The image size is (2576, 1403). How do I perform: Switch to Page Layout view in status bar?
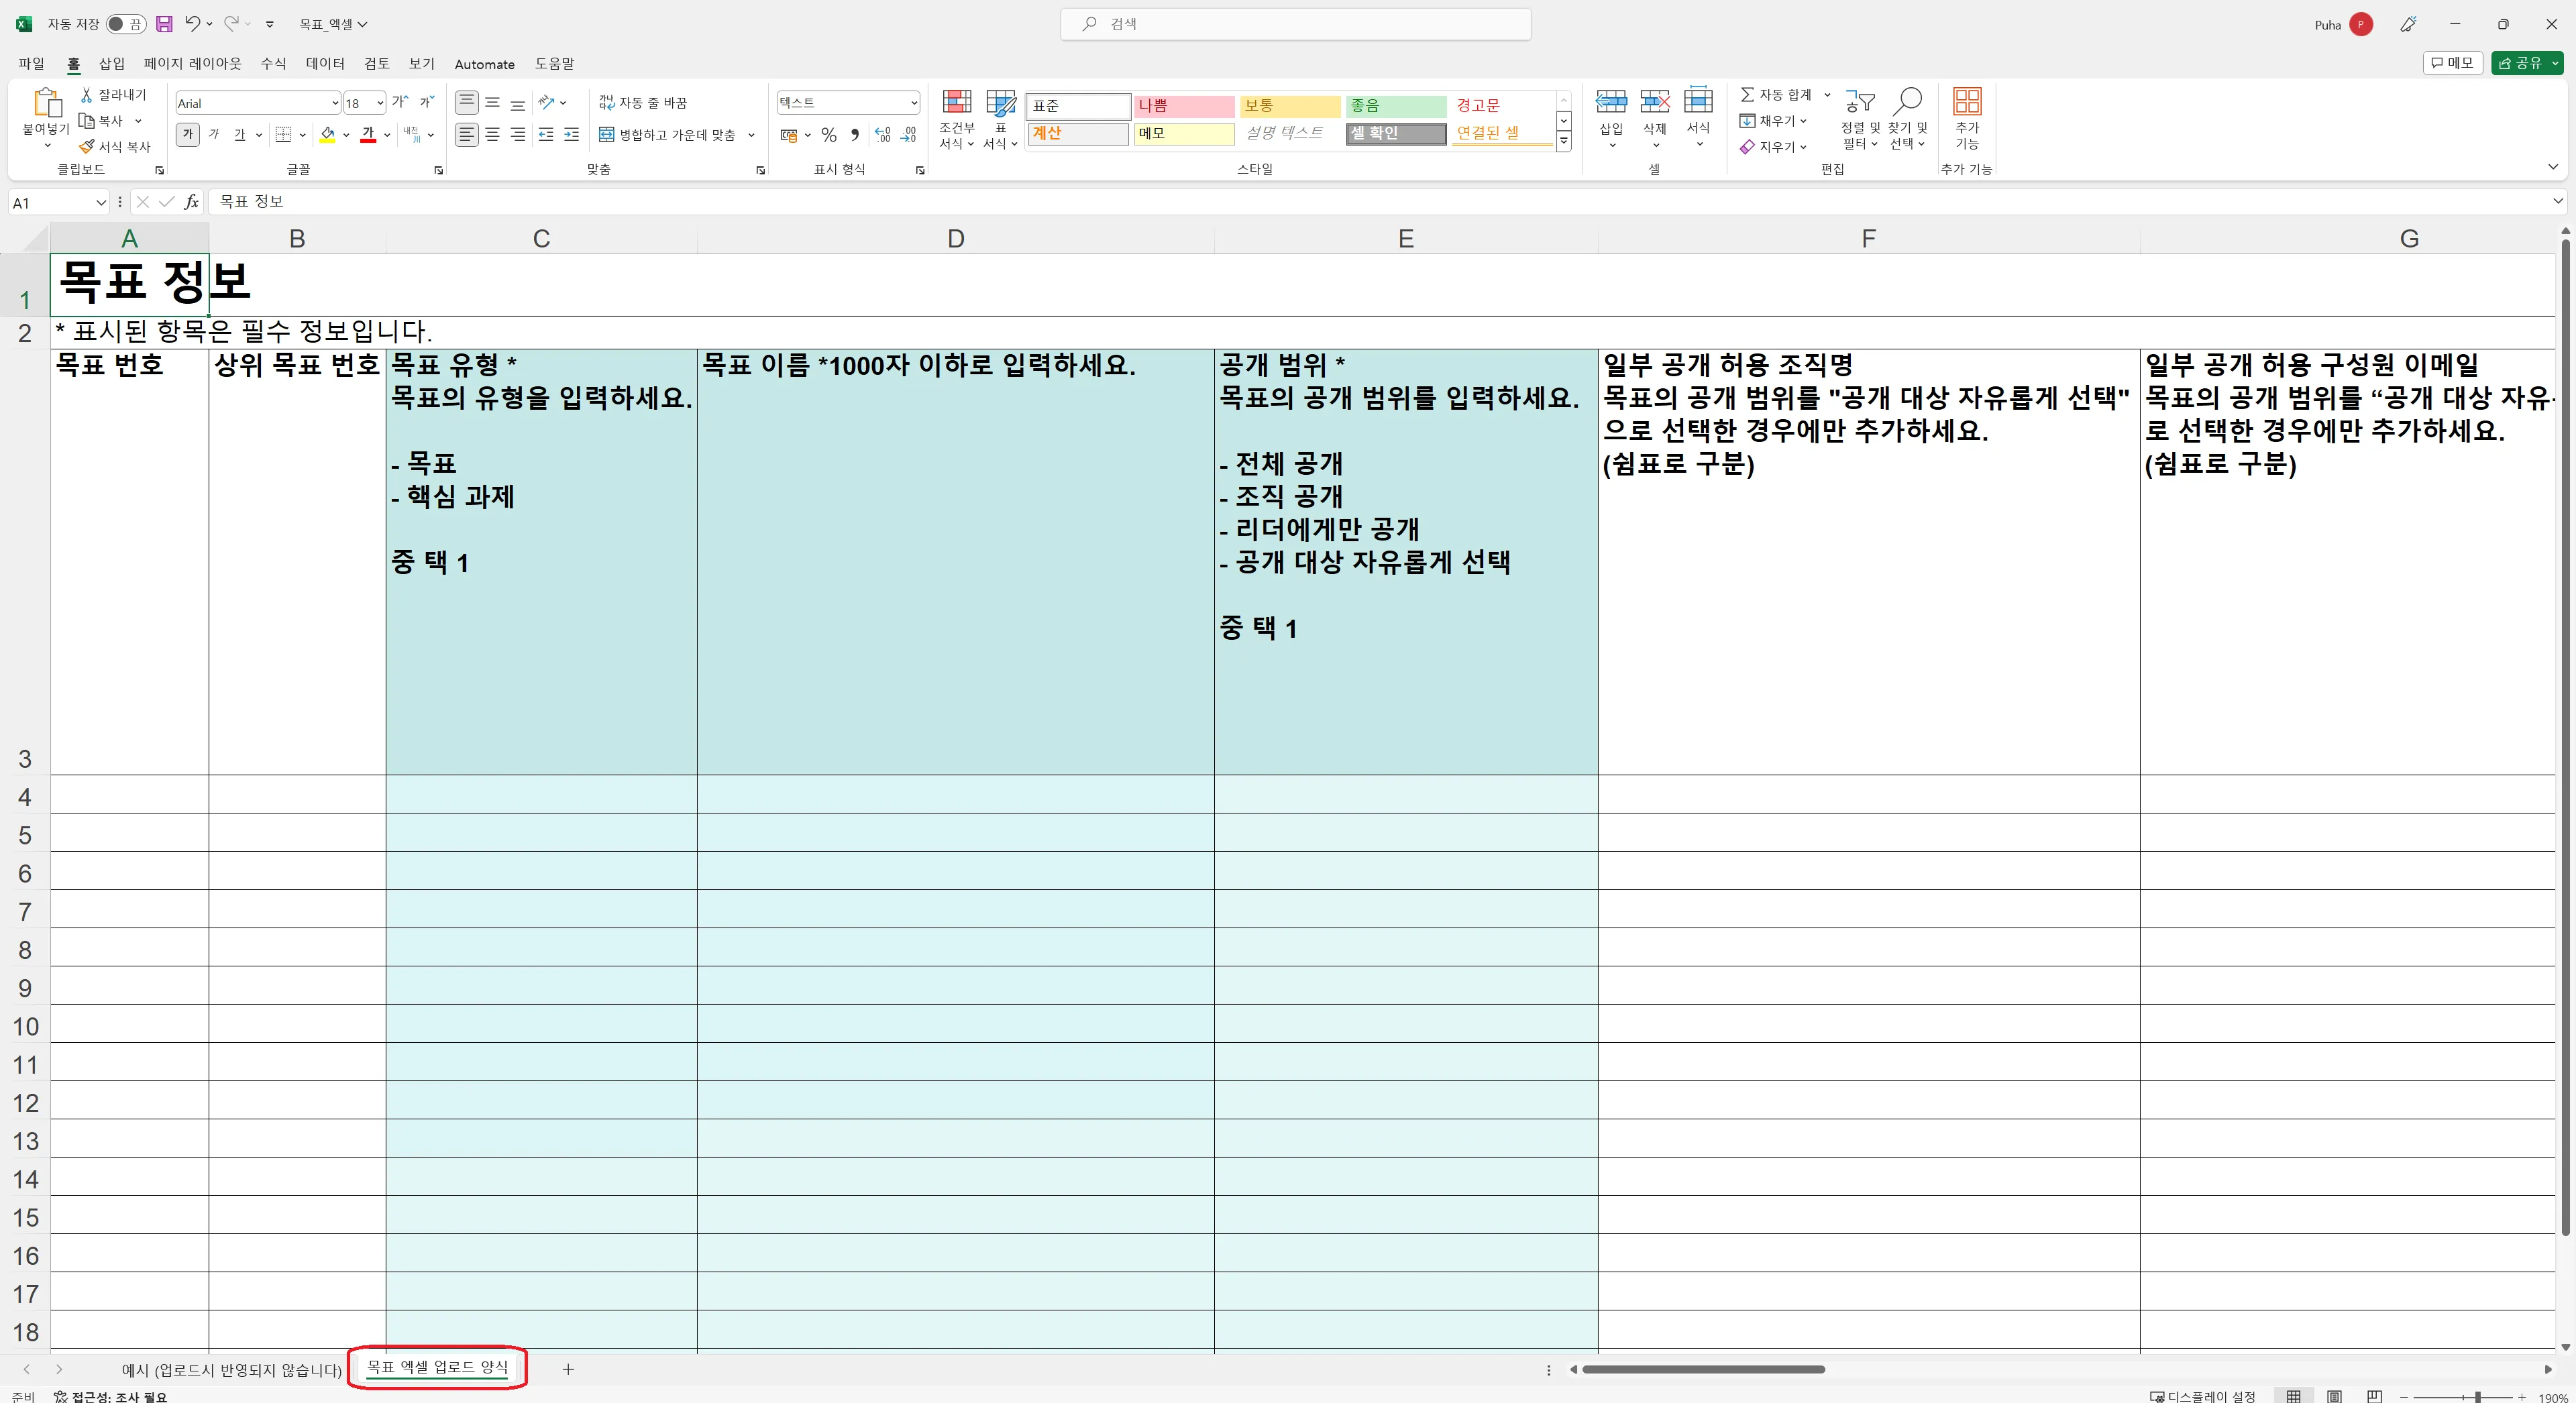2334,1396
